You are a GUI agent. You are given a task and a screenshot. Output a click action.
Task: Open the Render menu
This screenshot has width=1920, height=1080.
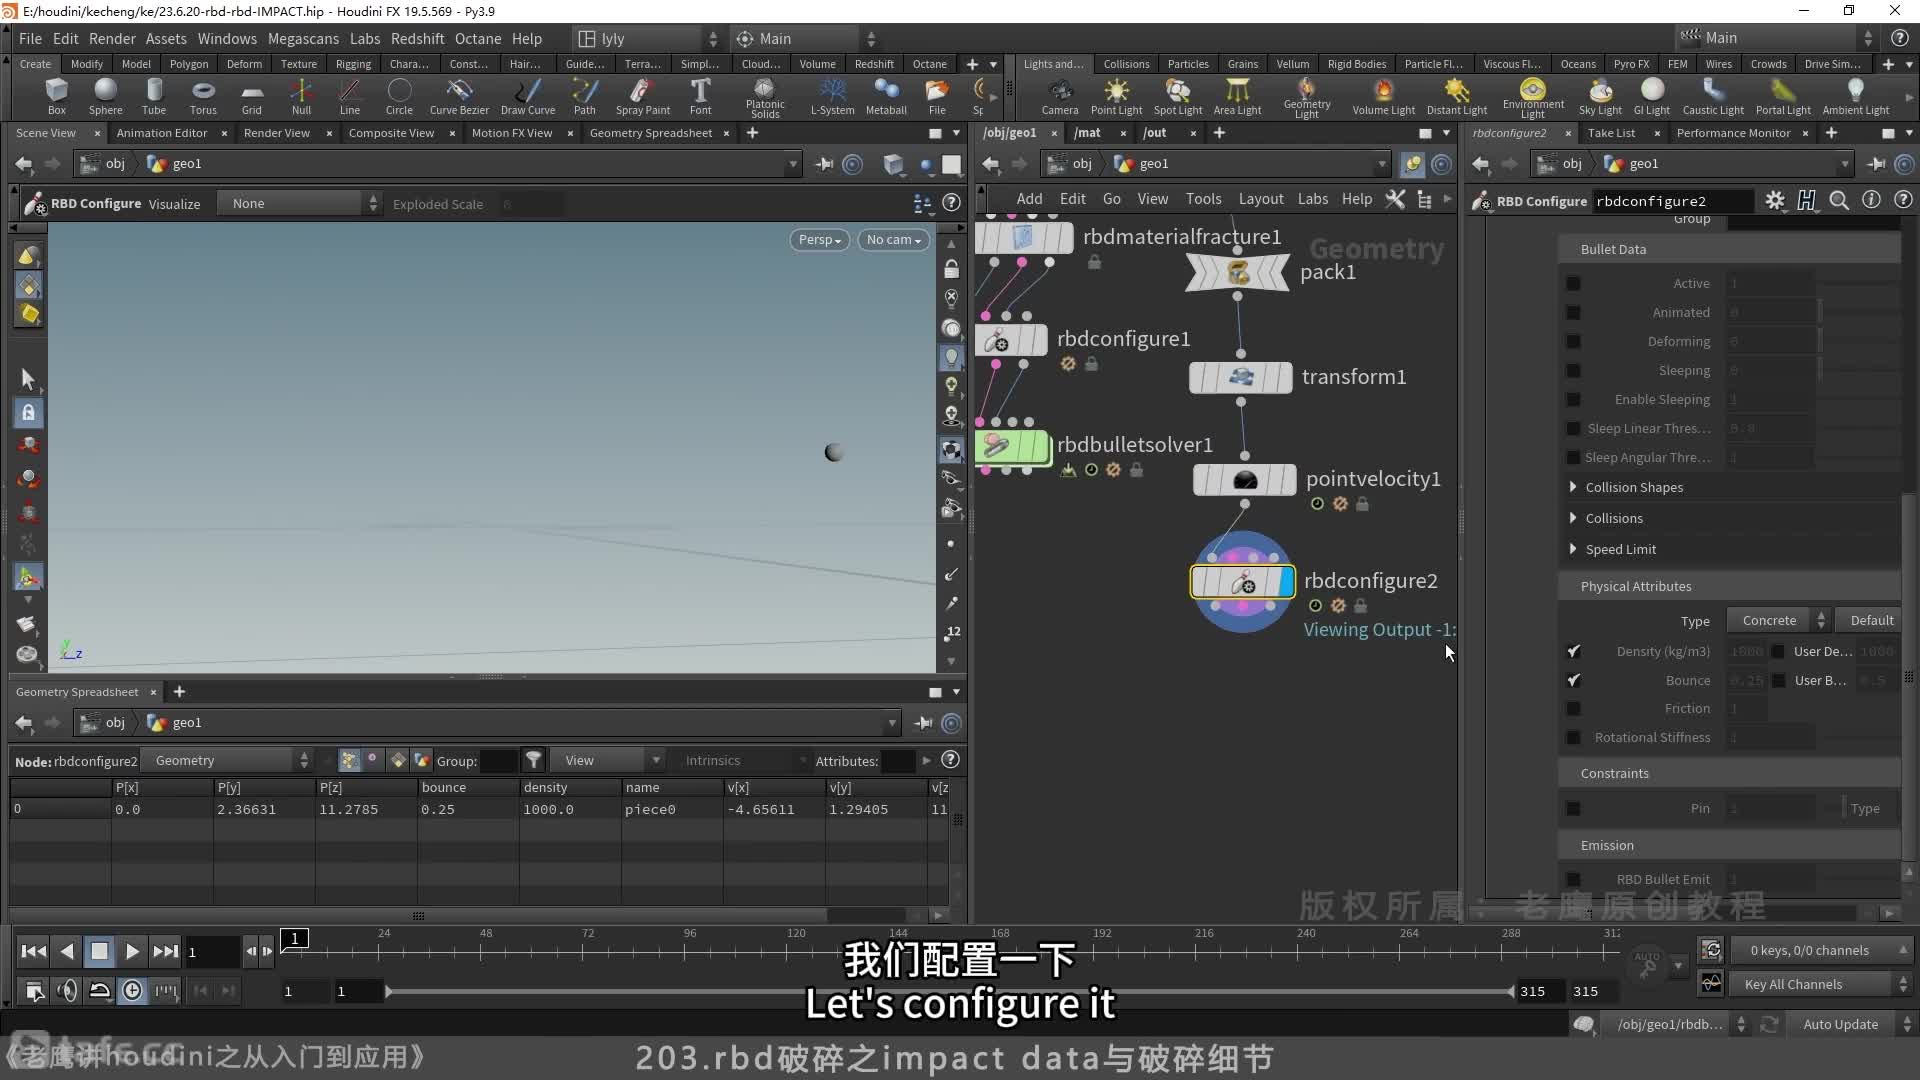(x=112, y=38)
